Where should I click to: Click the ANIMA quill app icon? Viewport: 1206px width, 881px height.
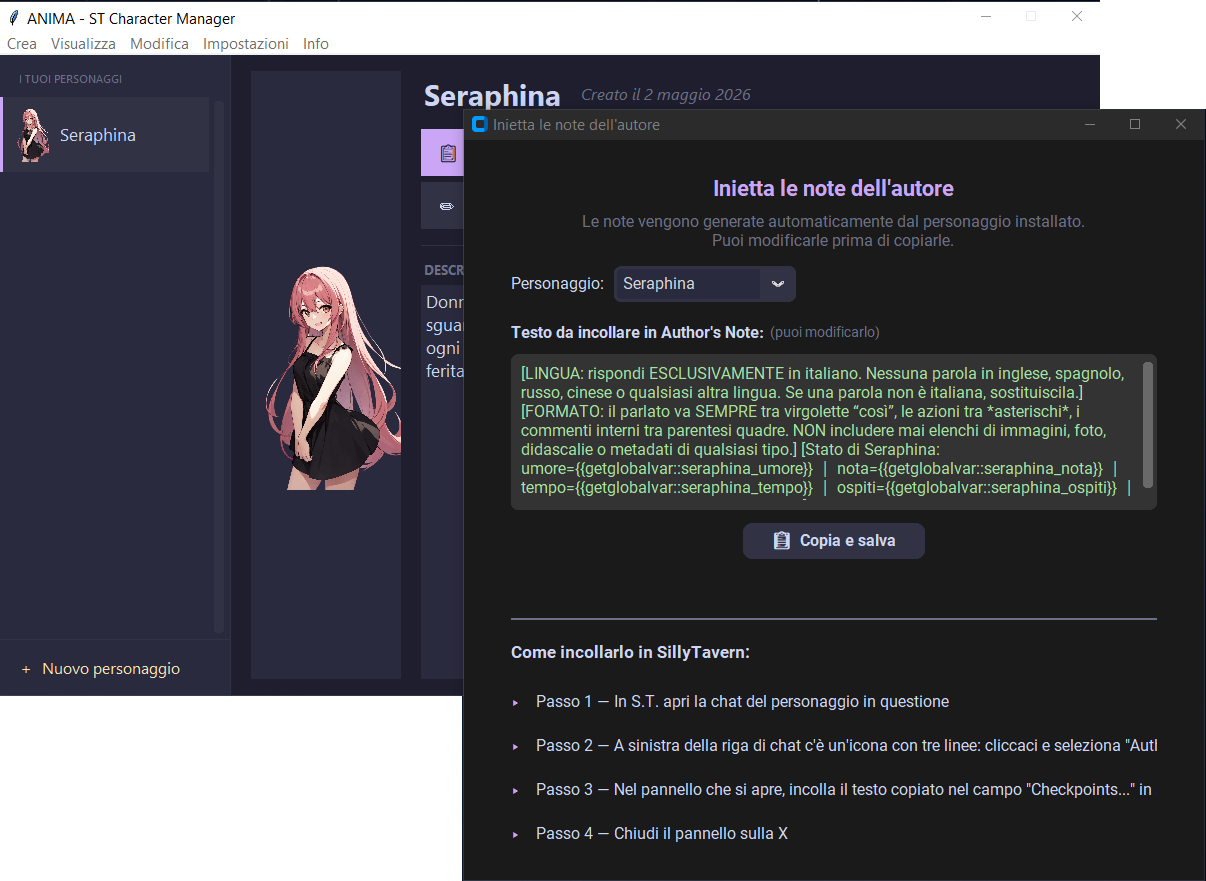(x=13, y=18)
